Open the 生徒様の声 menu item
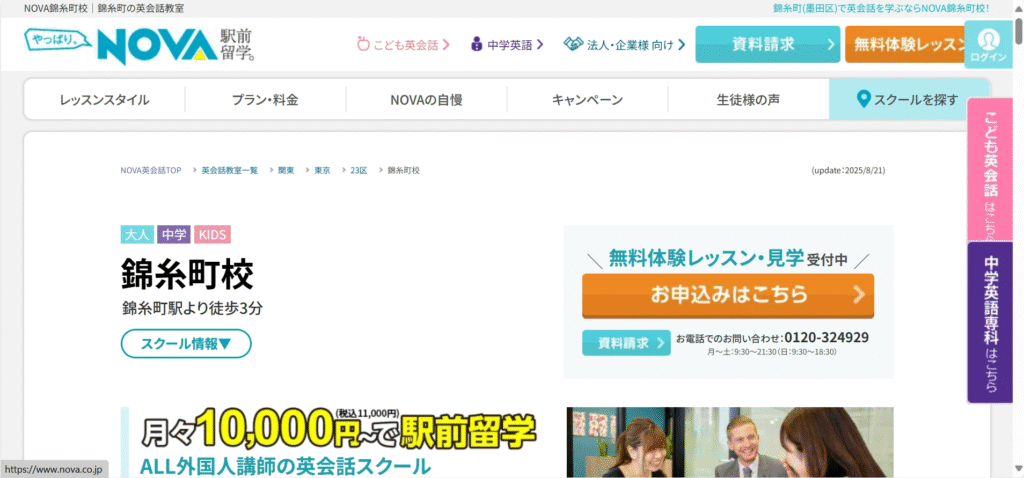This screenshot has width=1024, height=478. pos(748,100)
